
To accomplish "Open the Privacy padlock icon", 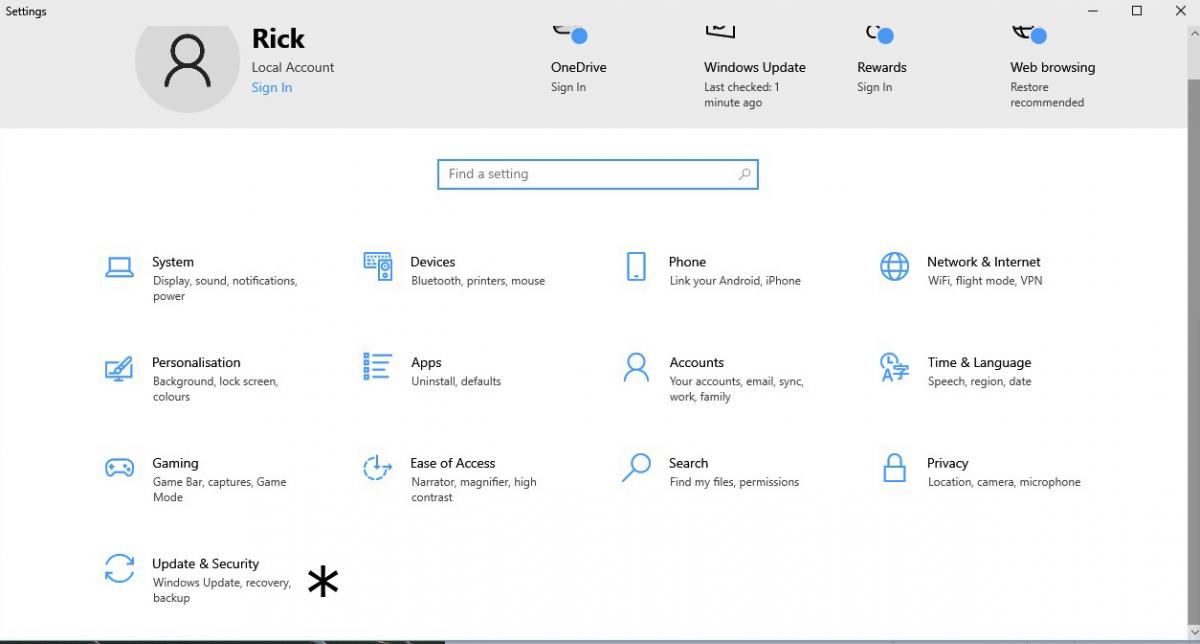I will pos(895,467).
